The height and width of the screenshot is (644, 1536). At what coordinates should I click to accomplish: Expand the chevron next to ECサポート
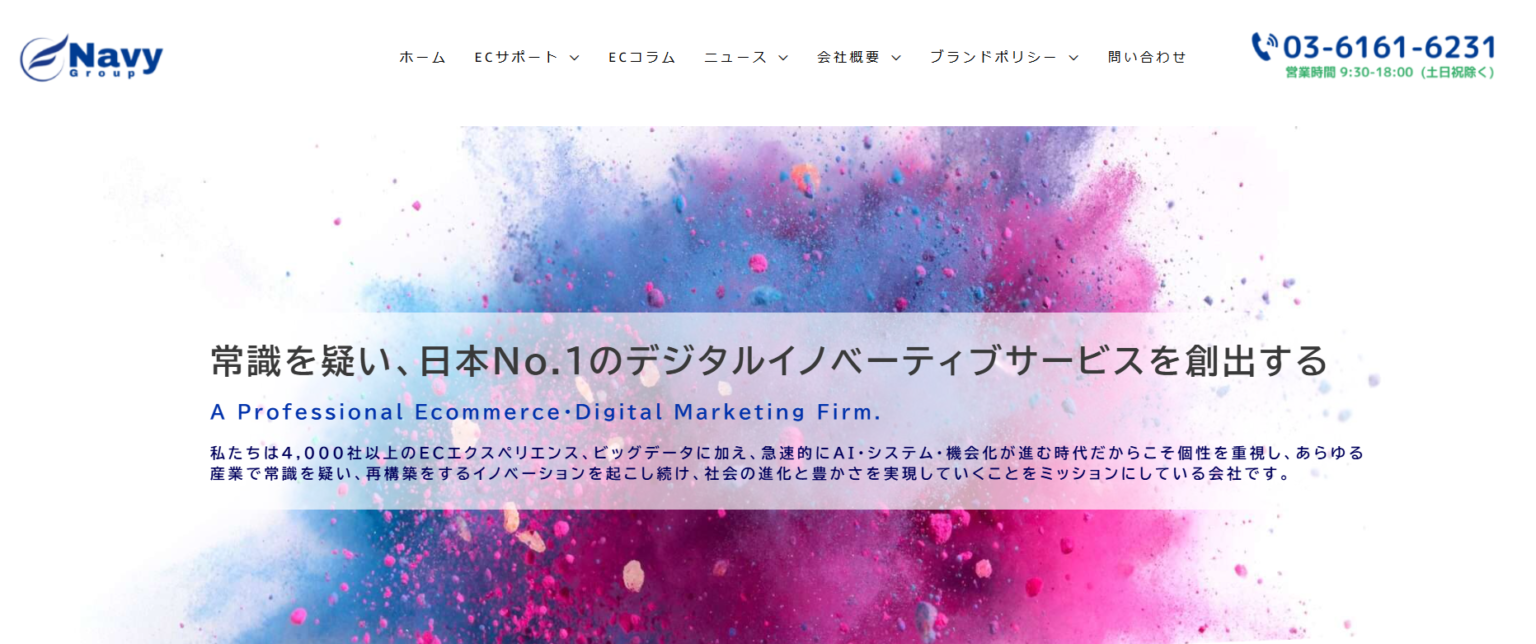[574, 58]
